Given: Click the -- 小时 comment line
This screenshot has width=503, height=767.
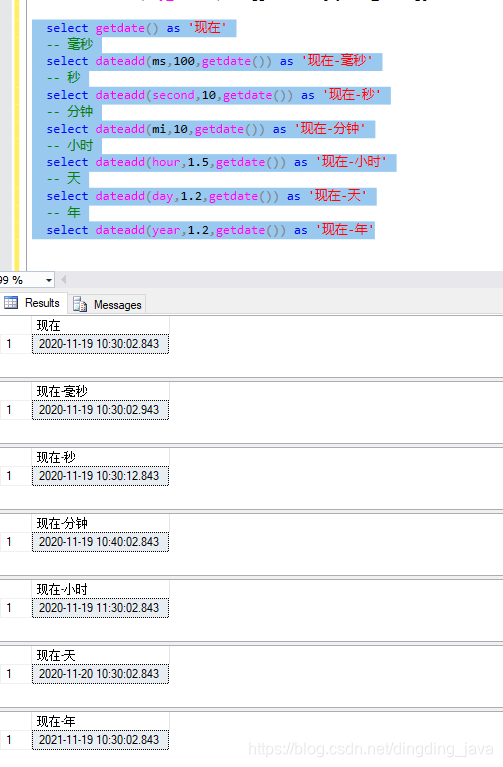Looking at the screenshot, I should (69, 146).
